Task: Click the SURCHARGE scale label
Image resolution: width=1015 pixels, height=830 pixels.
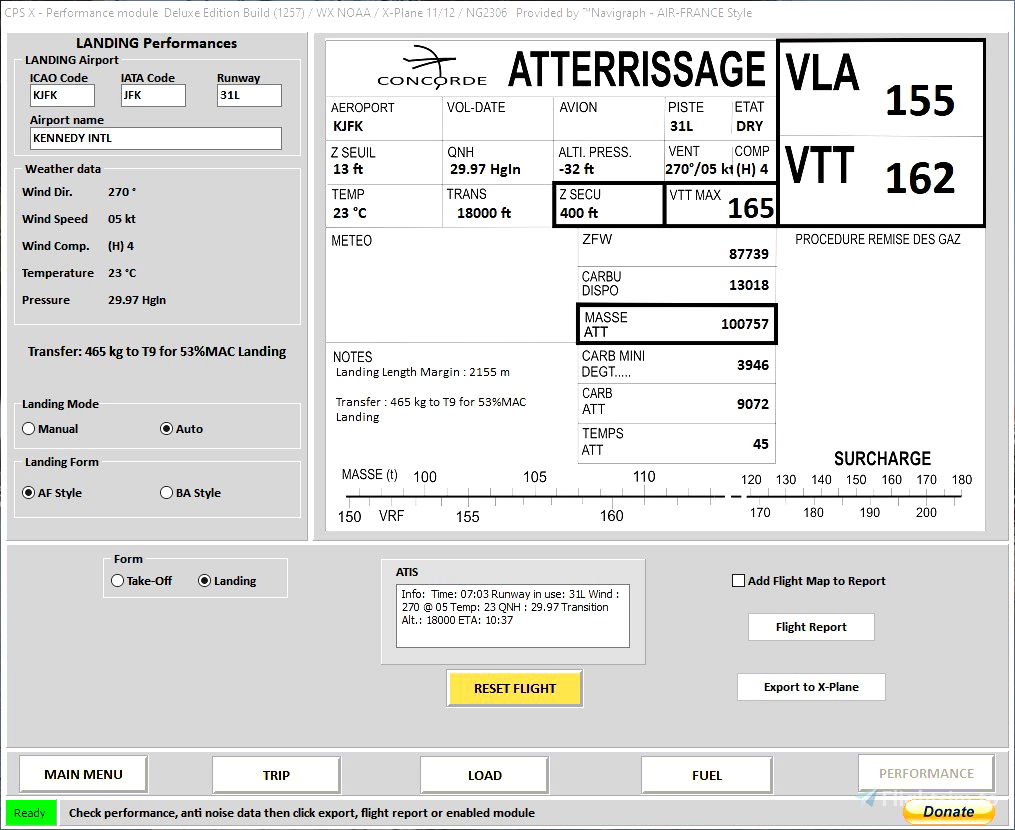Action: point(882,458)
